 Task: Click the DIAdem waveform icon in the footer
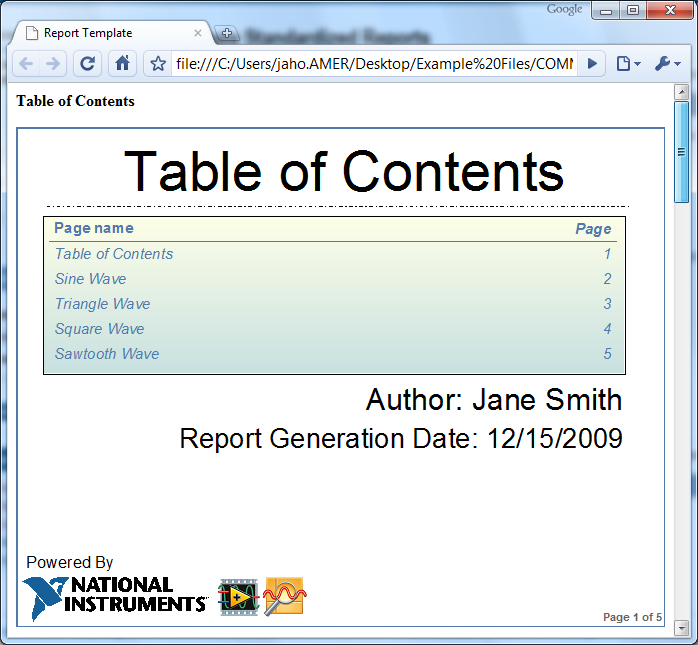point(285,597)
